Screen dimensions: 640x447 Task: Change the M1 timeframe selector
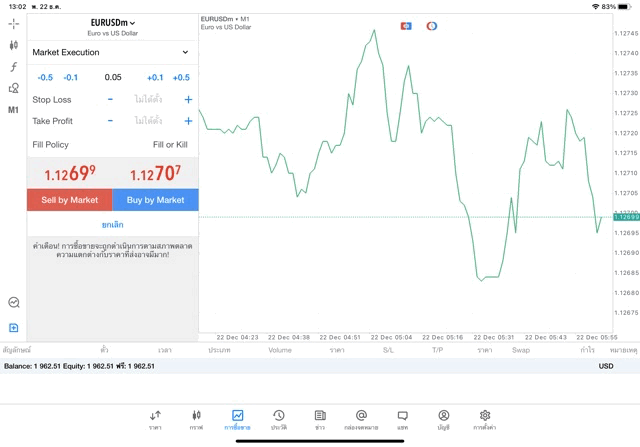pos(13,110)
